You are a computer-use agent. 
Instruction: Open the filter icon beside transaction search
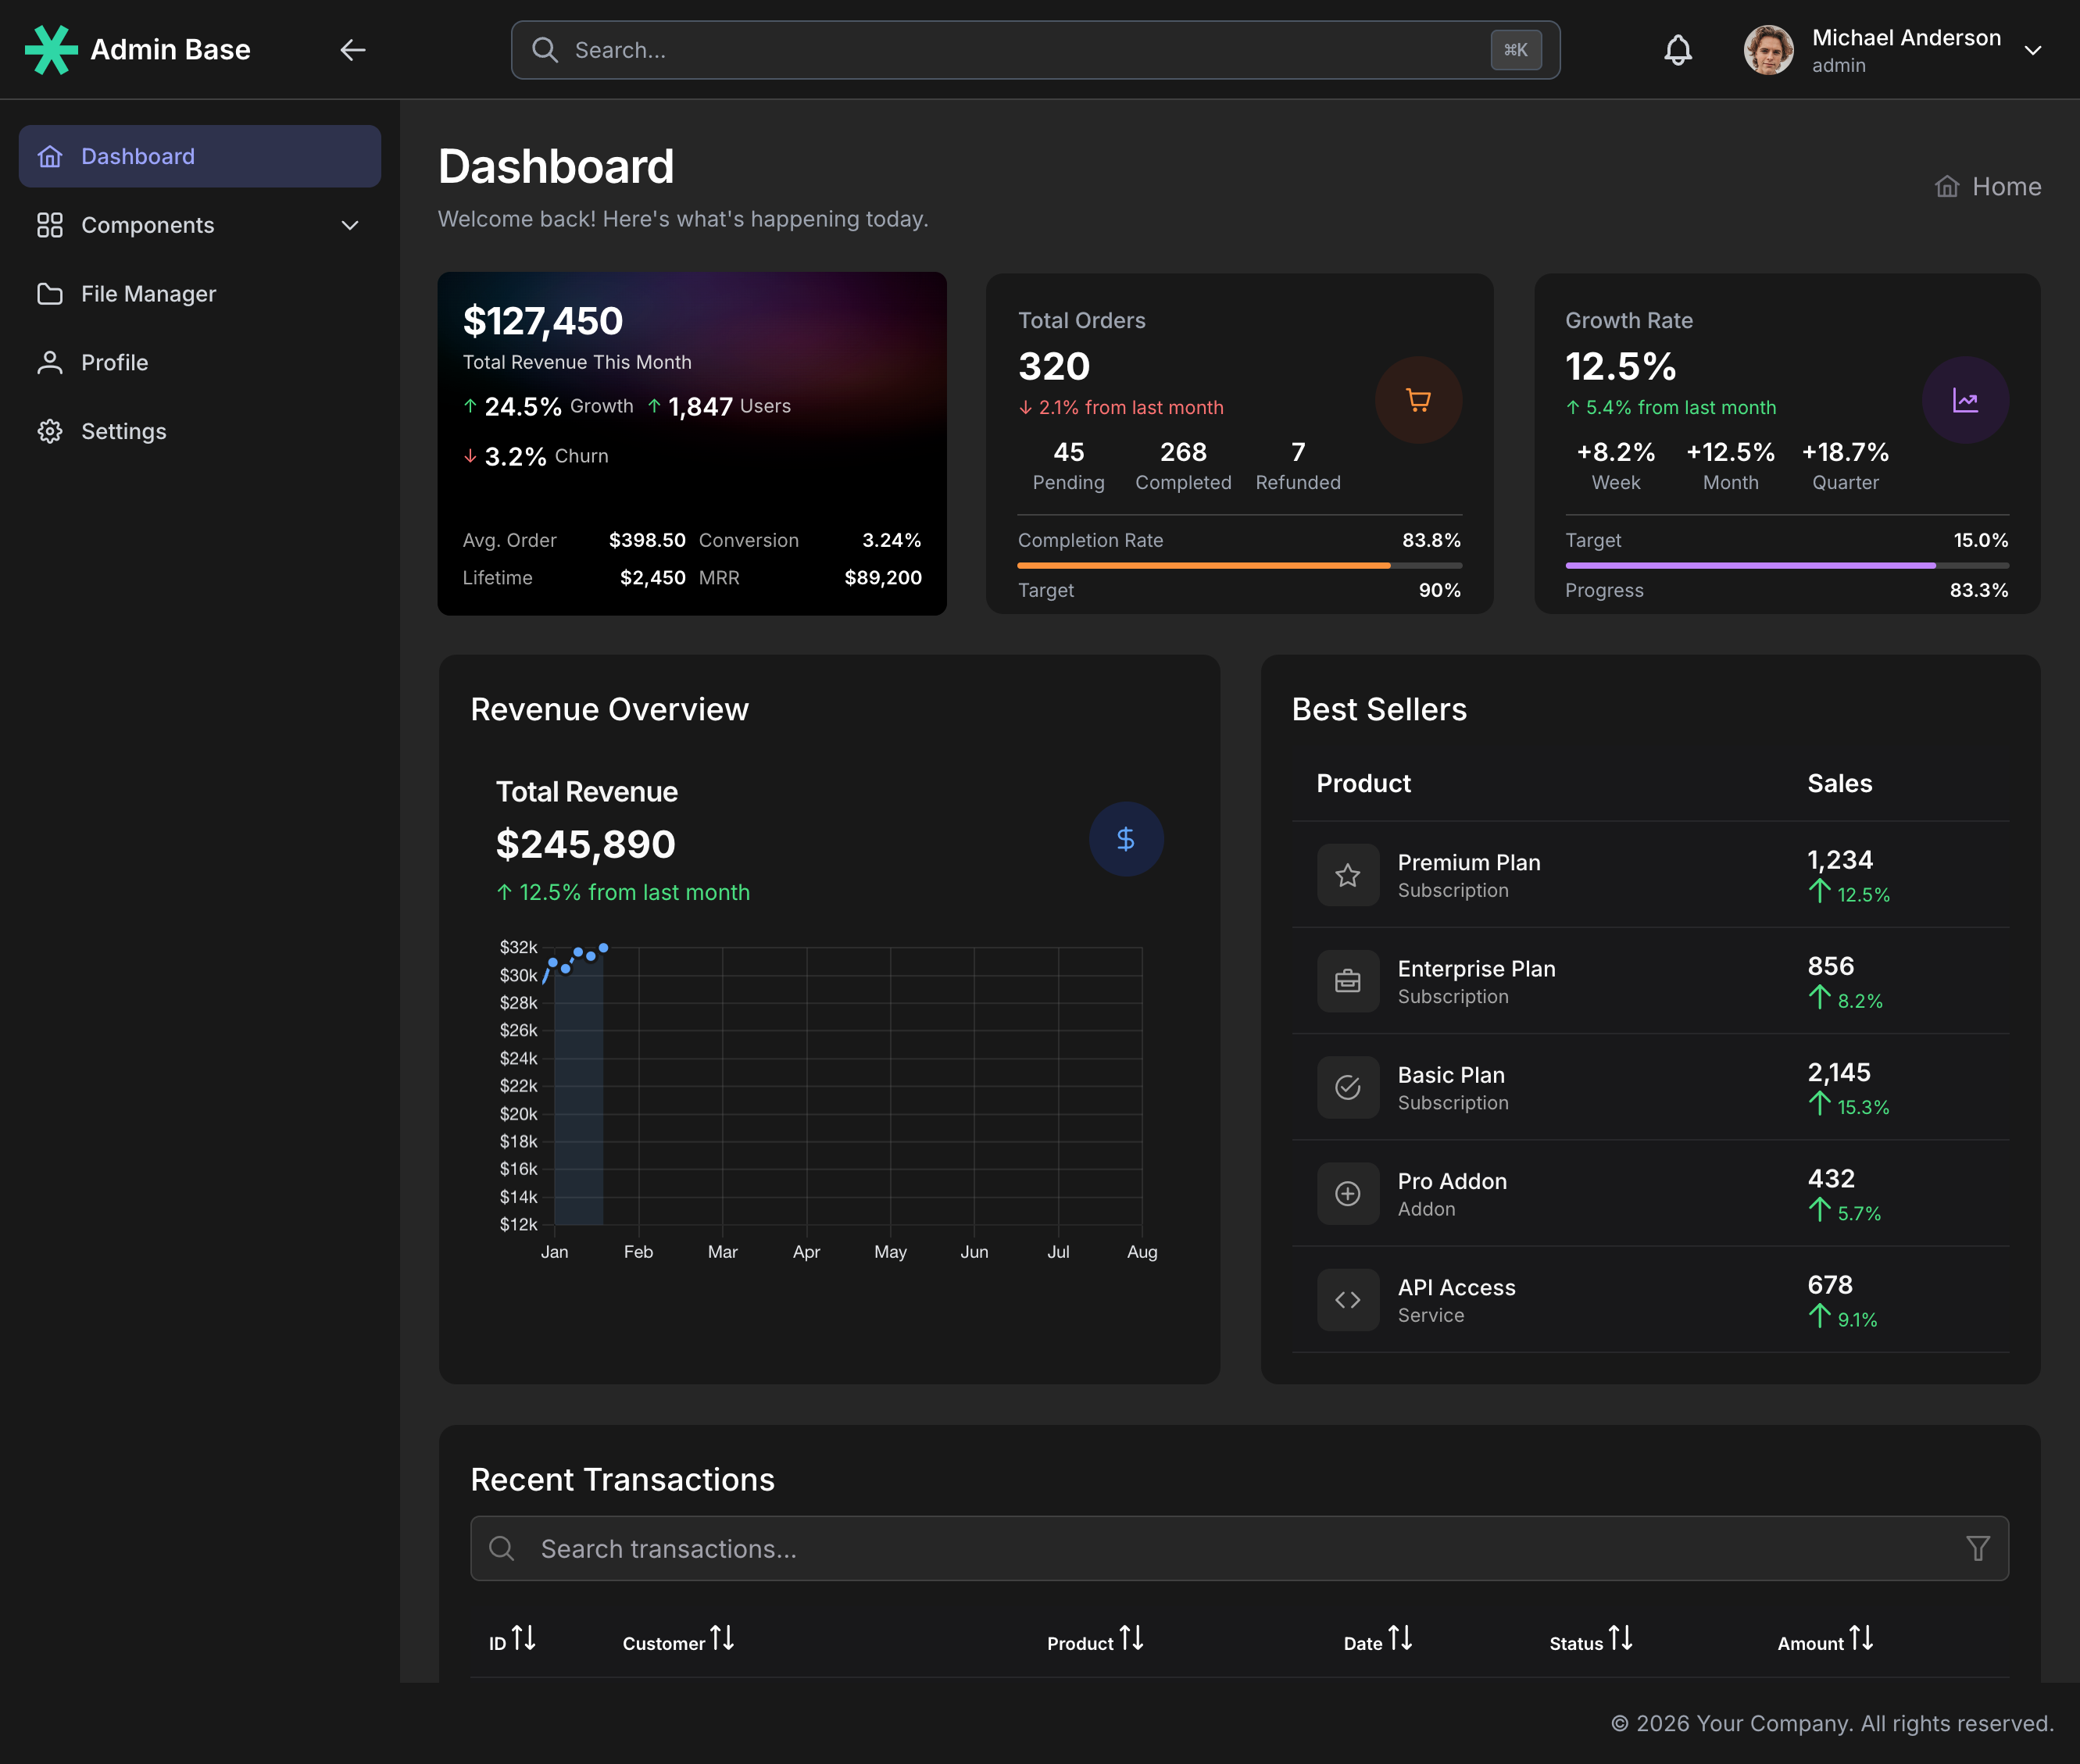pos(1978,1548)
